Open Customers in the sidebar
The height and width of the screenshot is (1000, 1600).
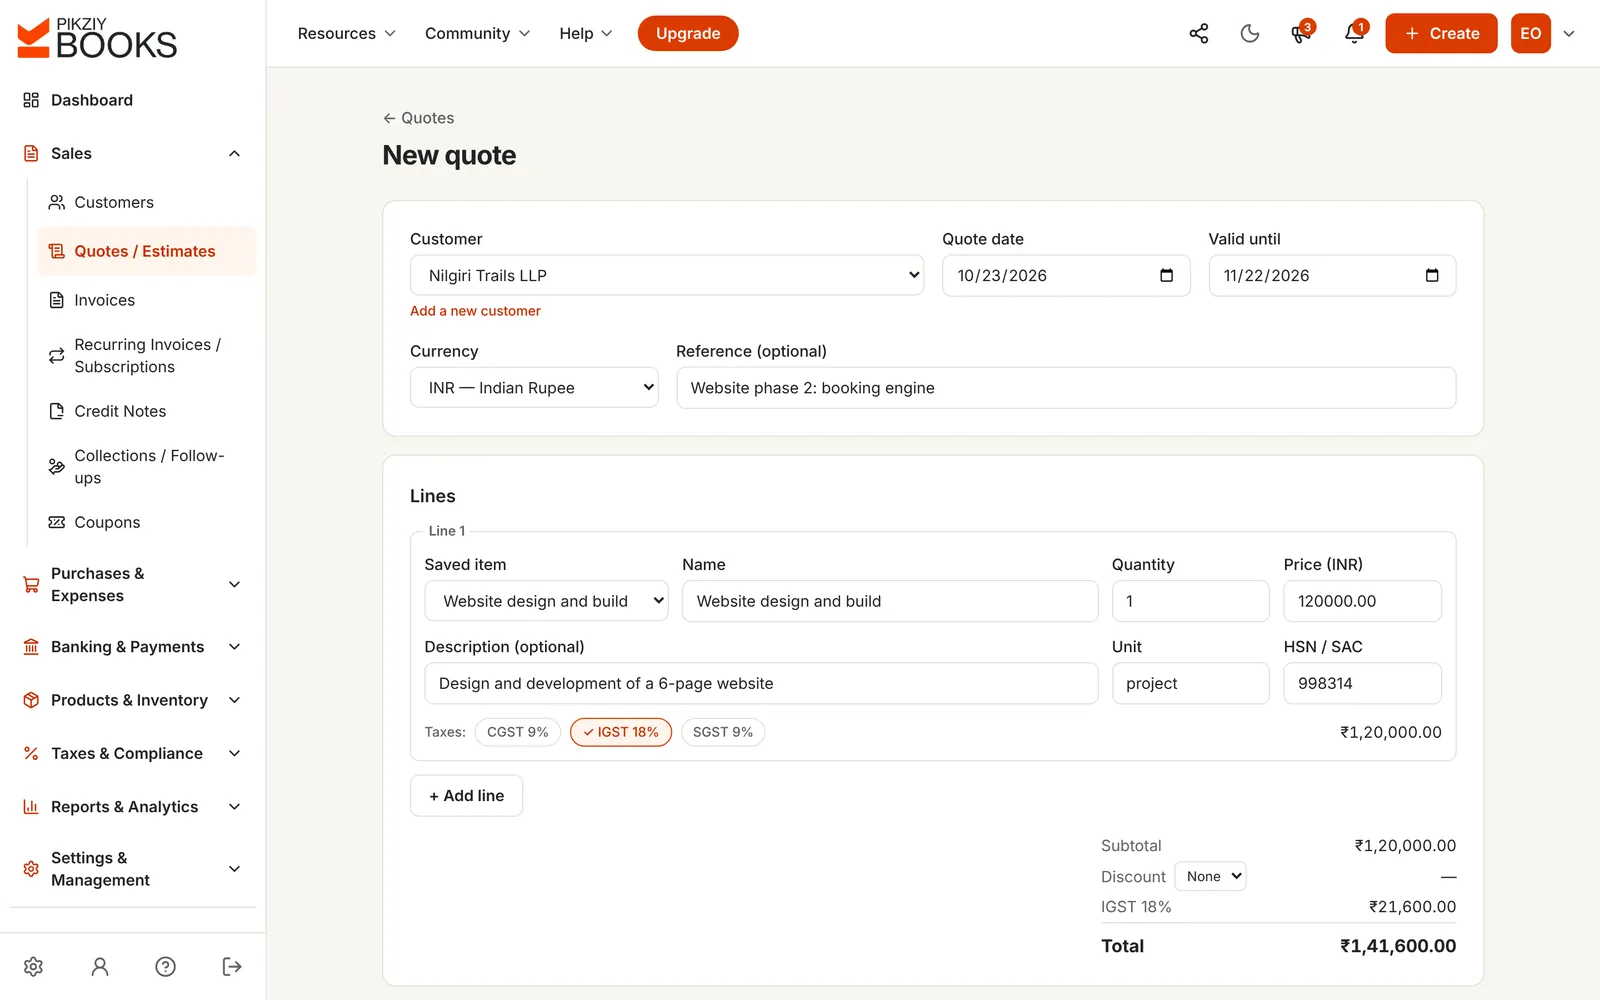[x=146, y=203]
